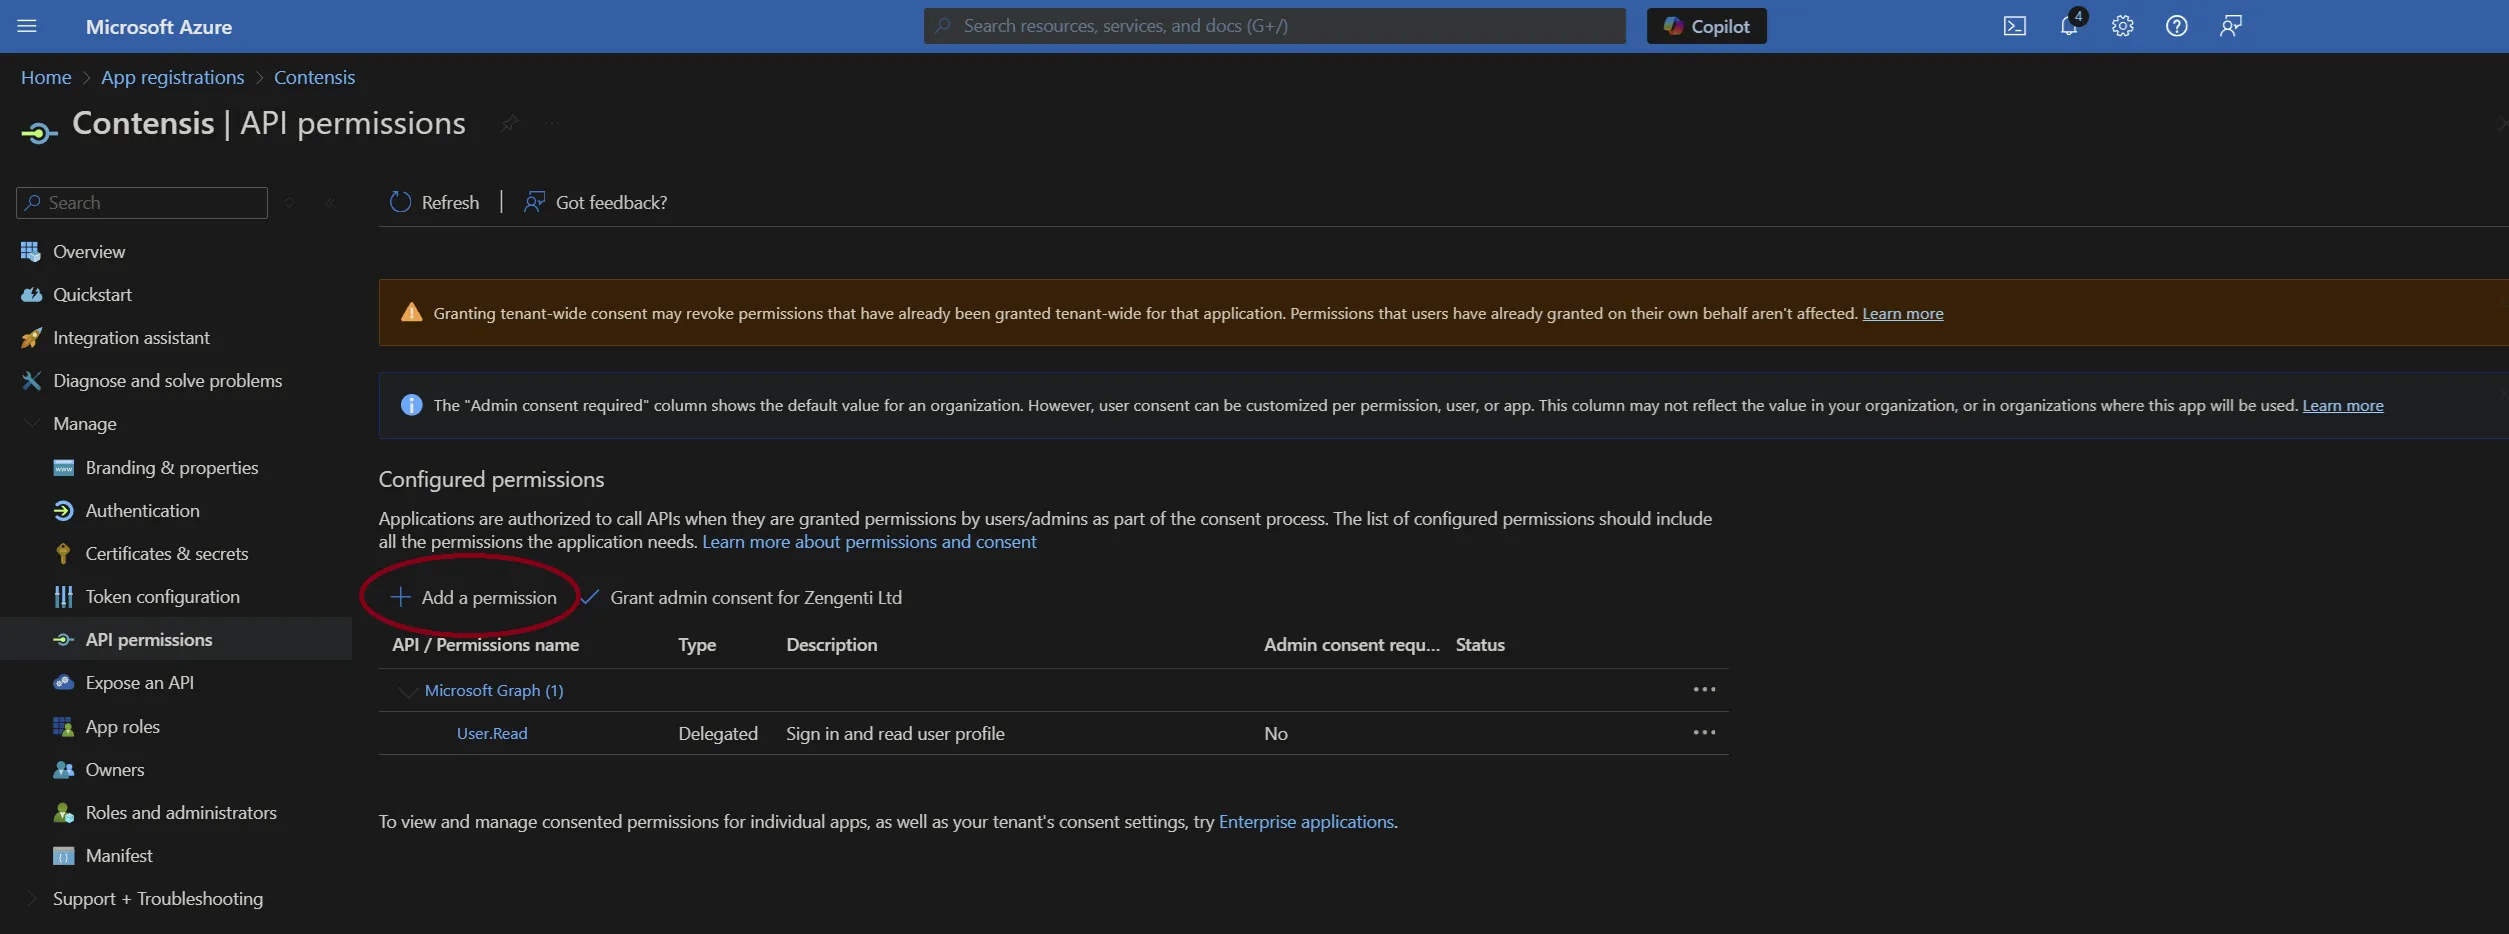This screenshot has height=934, width=2509.
Task: Click the Type column header
Action: pyautogui.click(x=697, y=644)
